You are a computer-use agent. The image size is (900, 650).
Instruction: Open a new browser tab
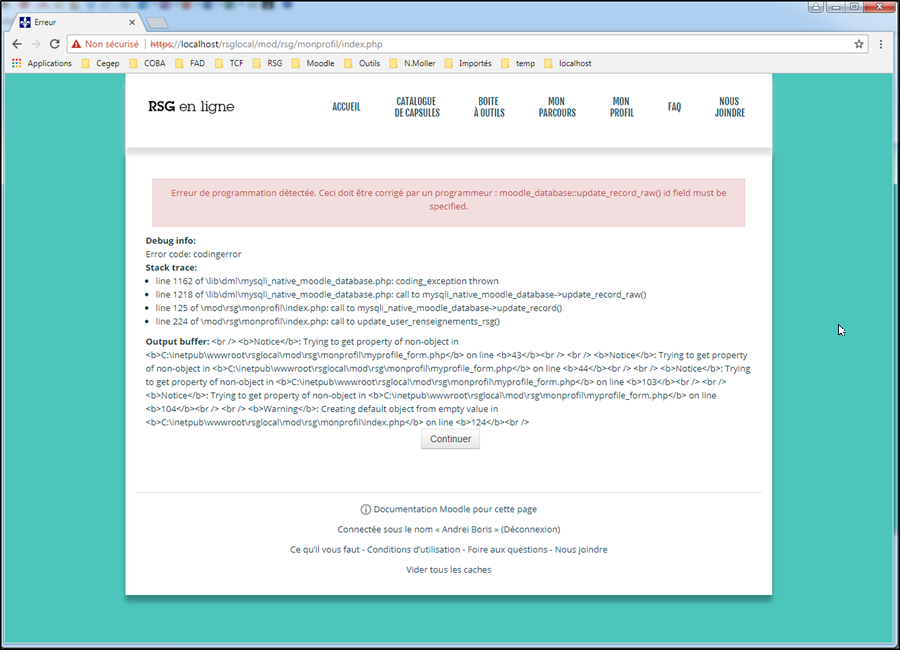coord(157,22)
